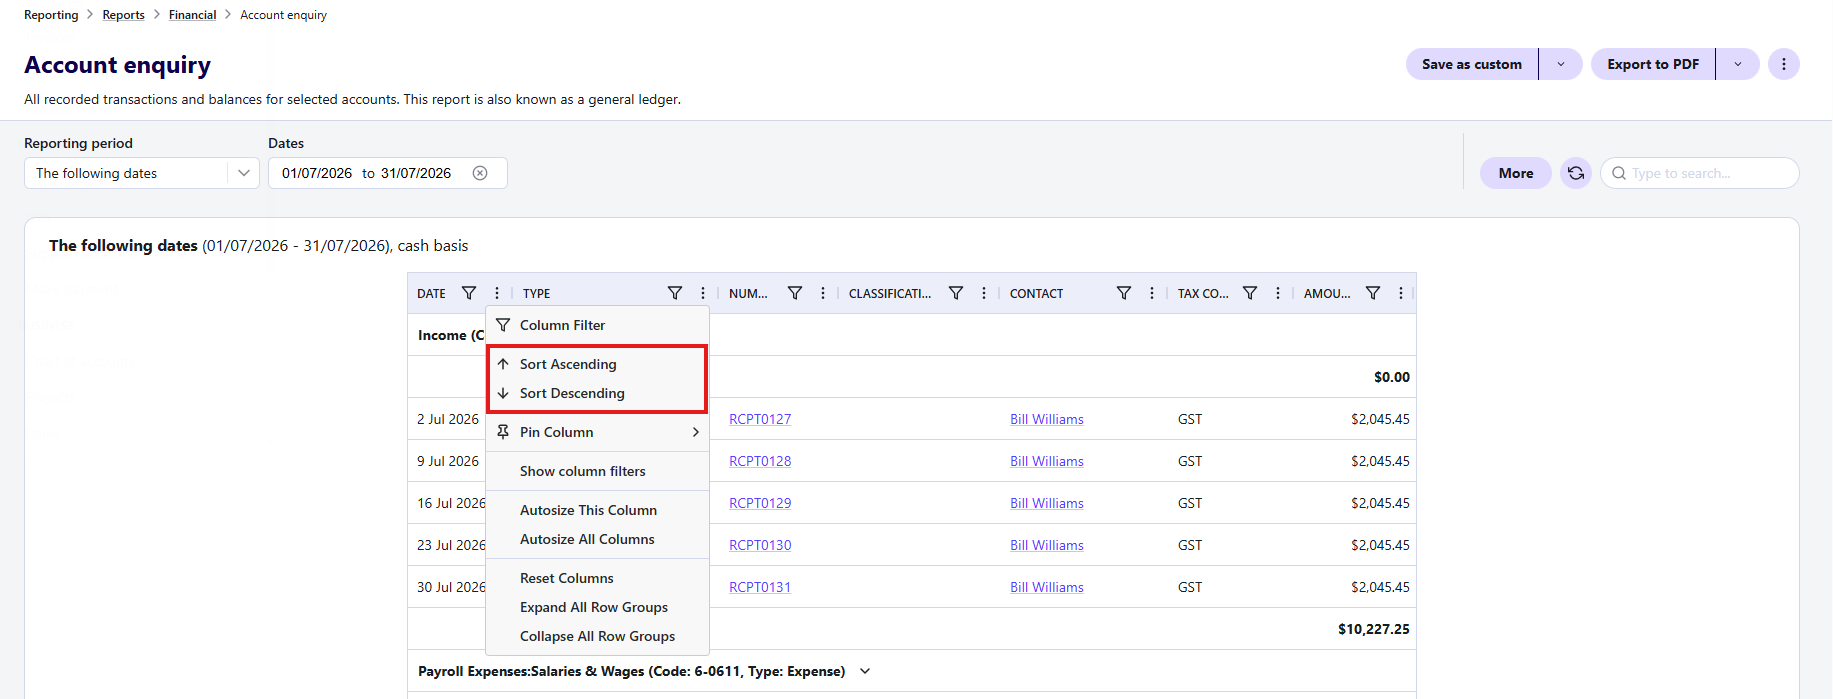
Task: Open DATE column options menu dots
Action: pos(497,293)
